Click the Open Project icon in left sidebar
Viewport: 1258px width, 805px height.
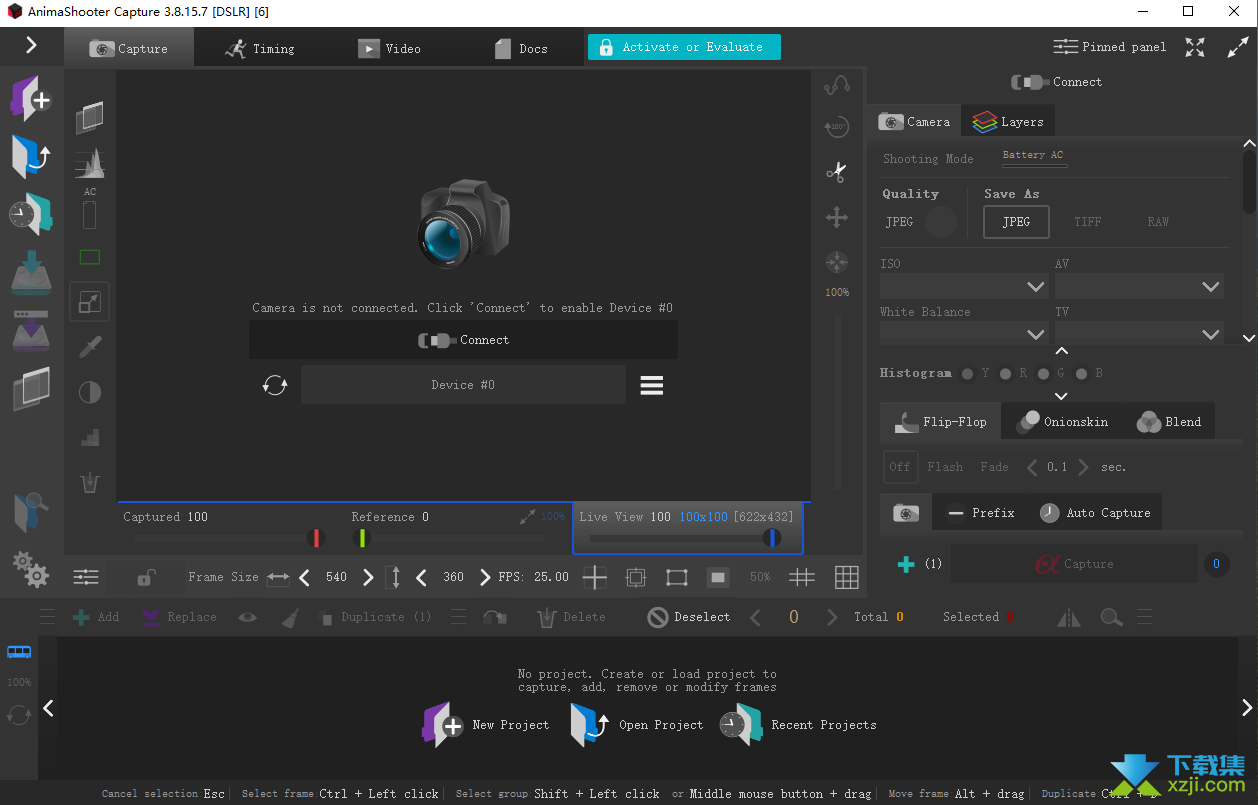30,156
